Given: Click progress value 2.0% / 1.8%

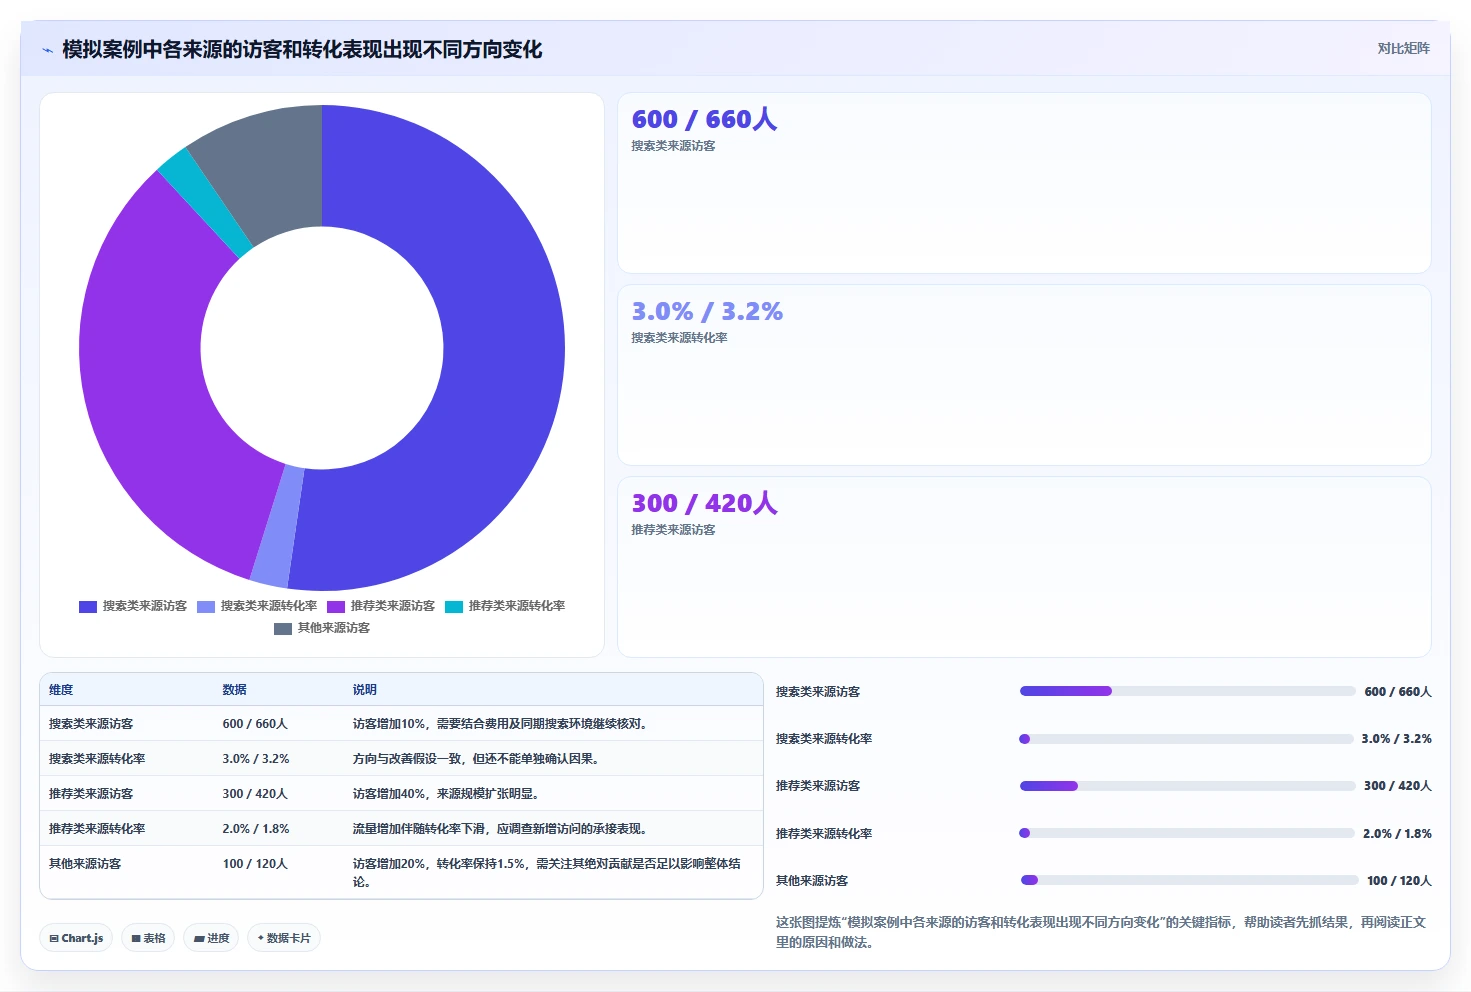Looking at the screenshot, I should pos(1397,834).
